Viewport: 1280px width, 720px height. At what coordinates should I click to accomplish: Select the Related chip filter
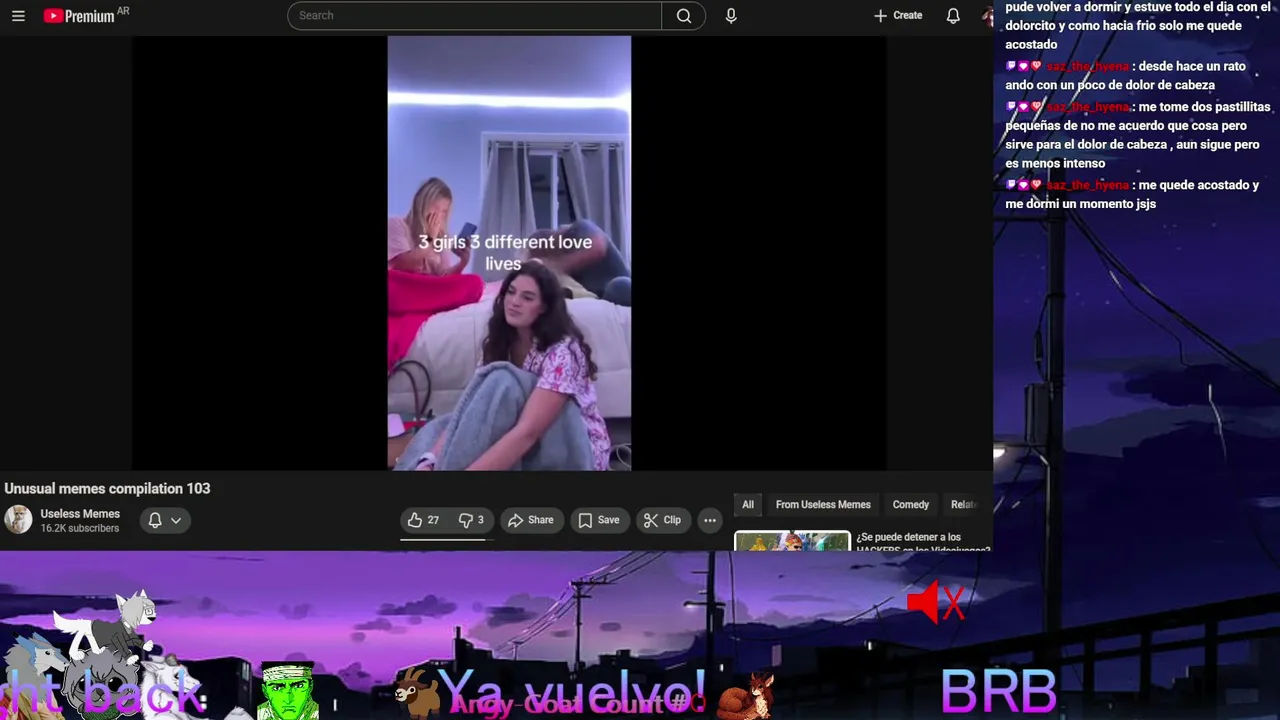(964, 505)
